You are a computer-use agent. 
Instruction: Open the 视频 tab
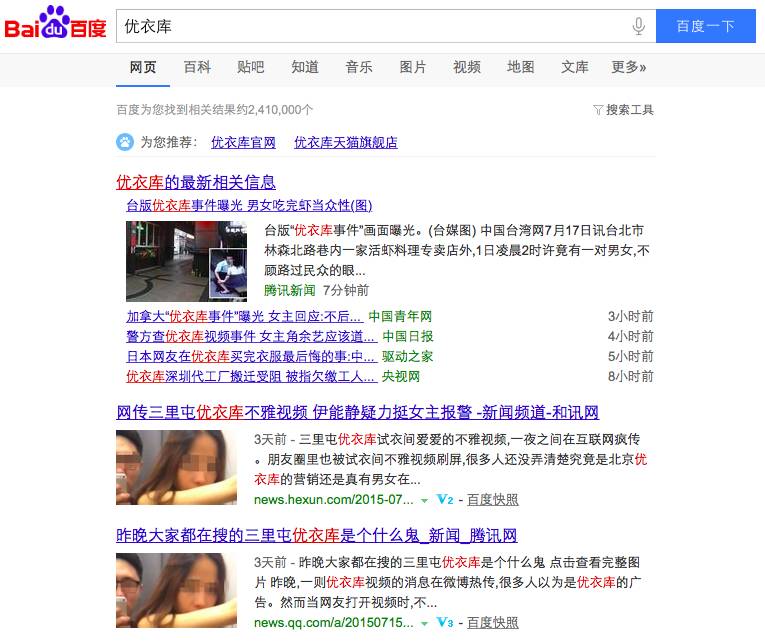click(466, 67)
